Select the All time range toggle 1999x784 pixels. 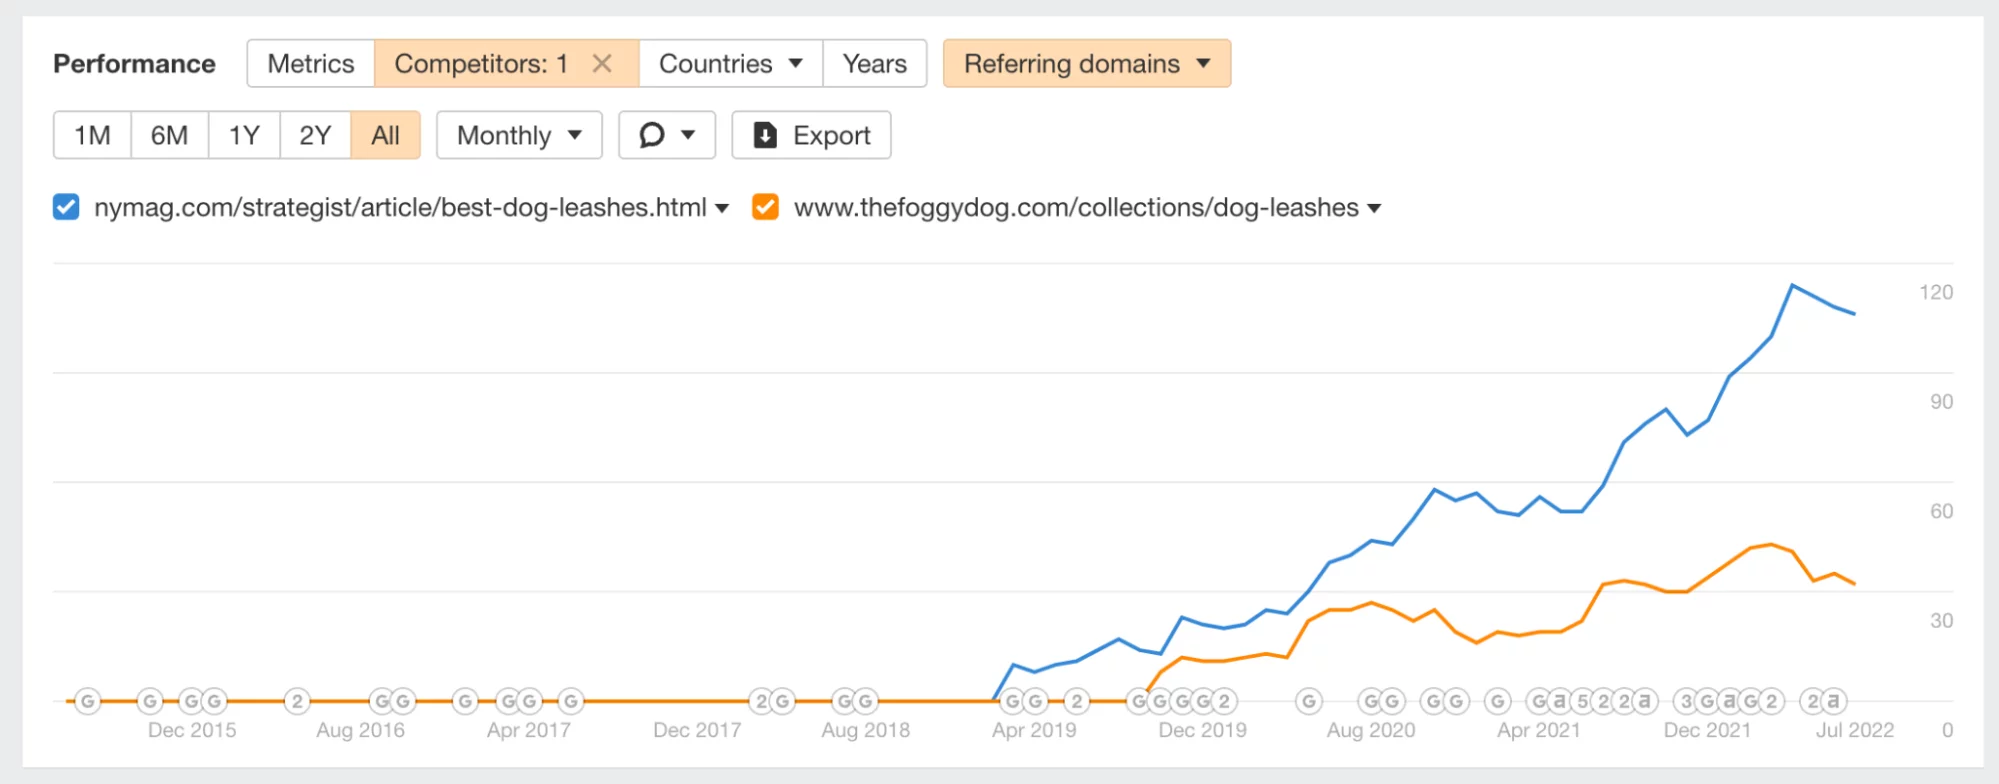385,135
